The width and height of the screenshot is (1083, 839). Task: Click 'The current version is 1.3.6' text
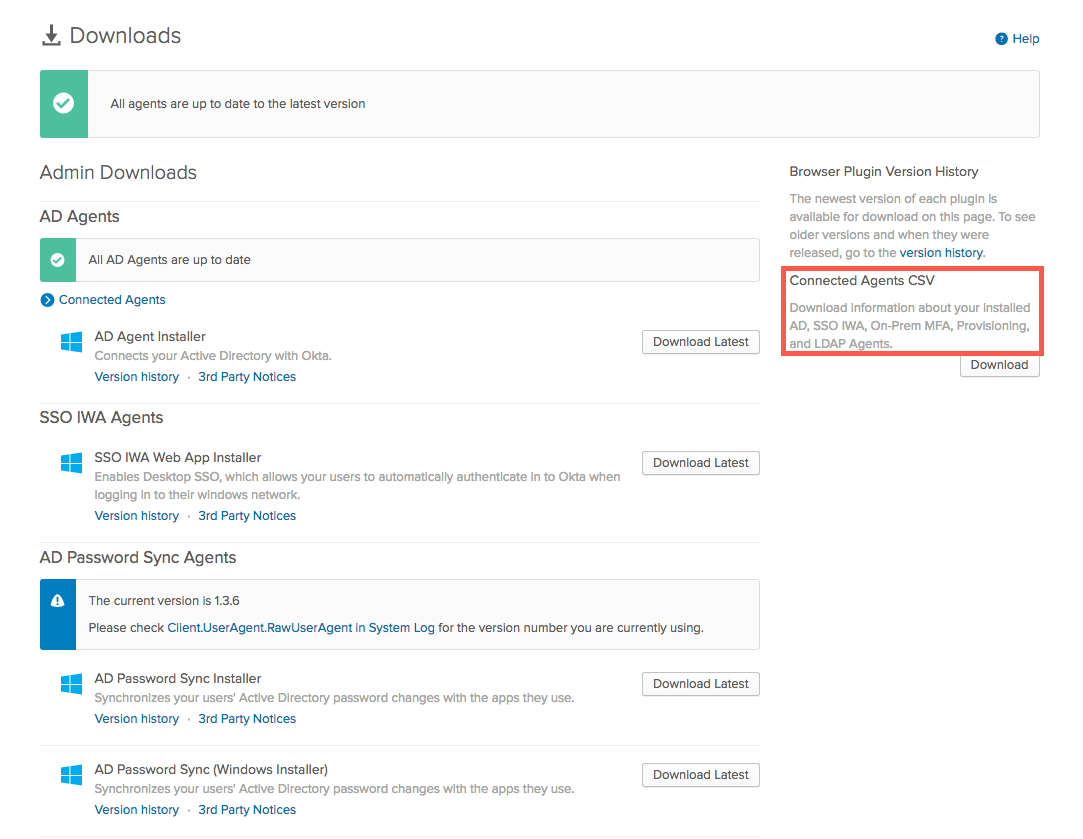pyautogui.click(x=164, y=601)
